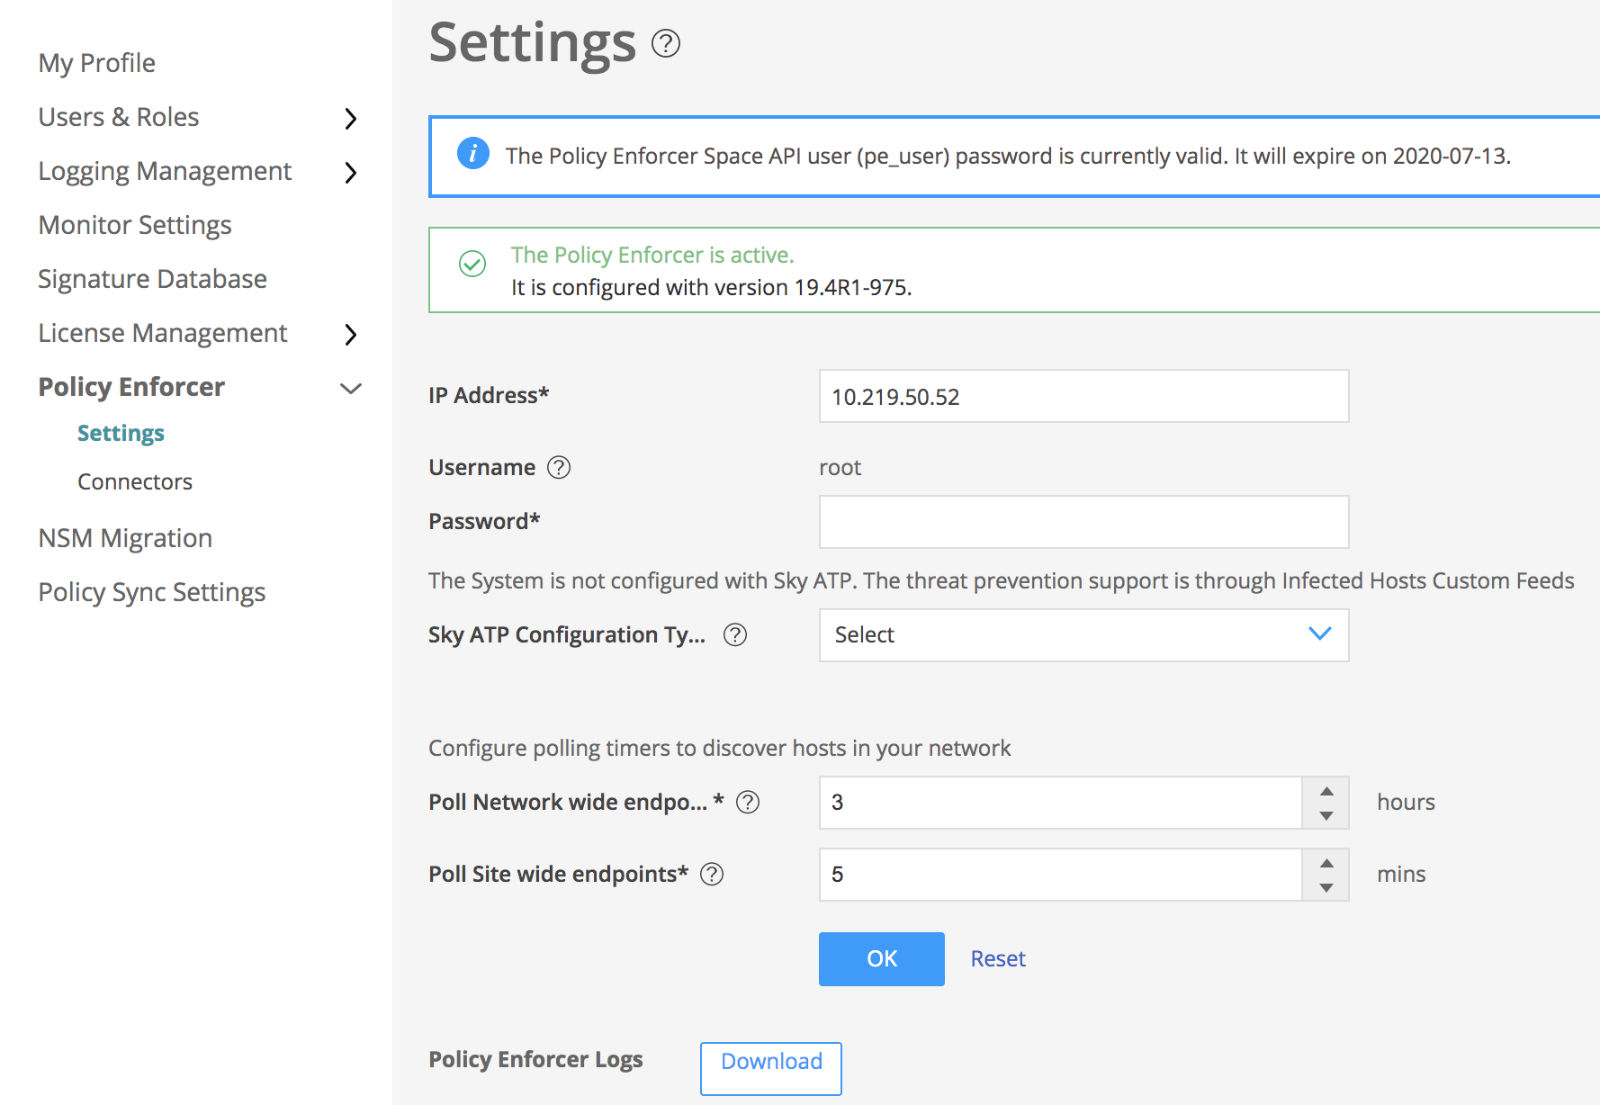
Task: Switch to the Connectors page
Action: [134, 481]
